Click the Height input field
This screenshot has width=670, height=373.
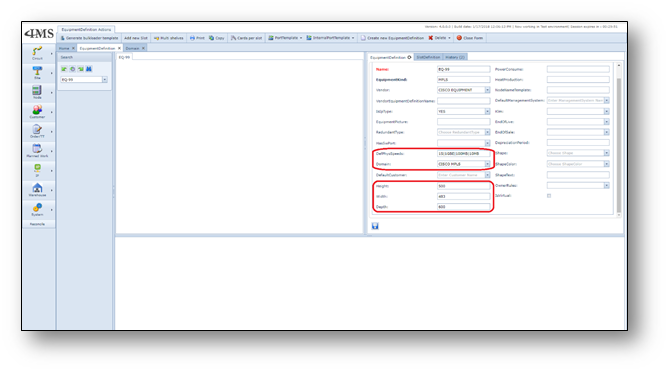coord(464,186)
